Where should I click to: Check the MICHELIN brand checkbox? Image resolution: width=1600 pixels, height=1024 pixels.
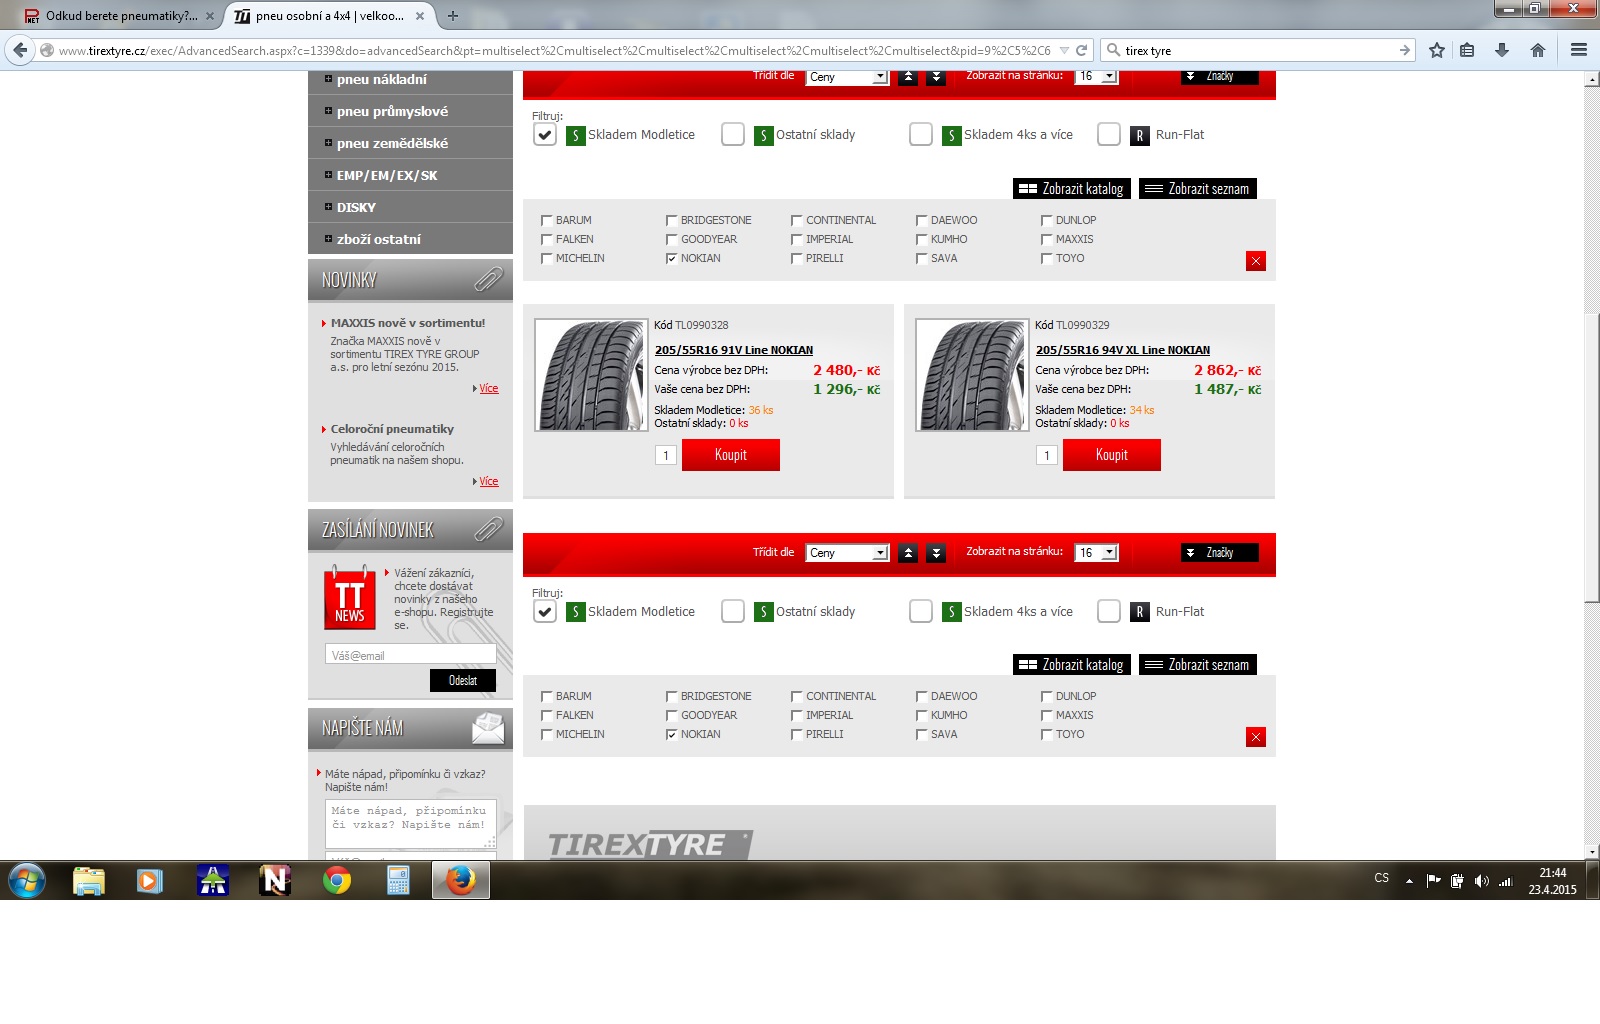(547, 259)
